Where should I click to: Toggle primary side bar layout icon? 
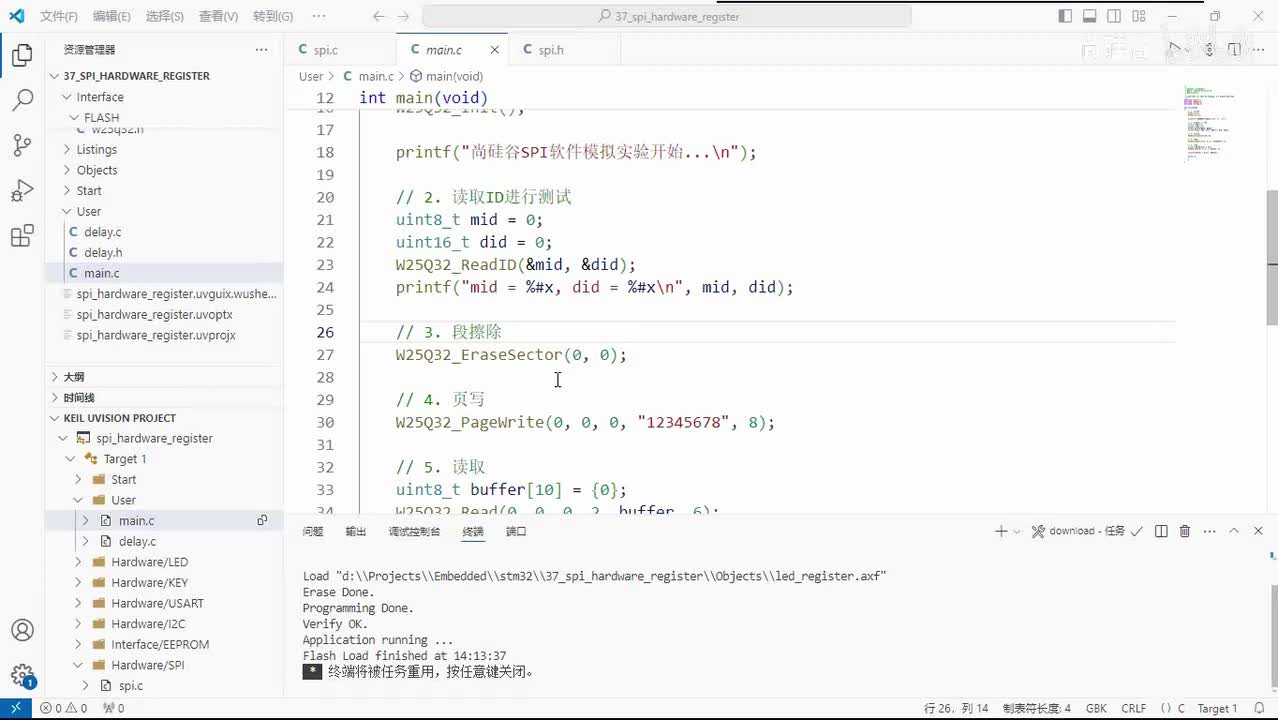coord(1065,16)
